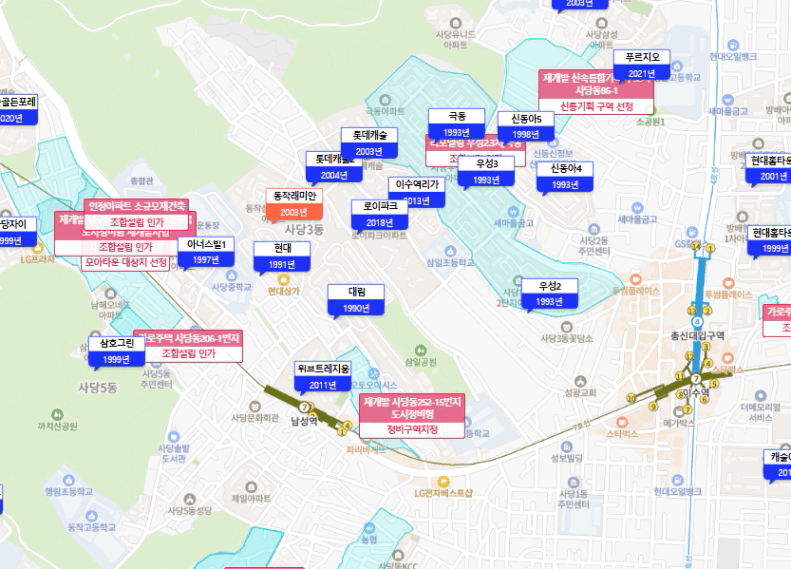Select the 삼일초등학교 school icon
Image resolution: width=791 pixels, height=569 pixels.
click(450, 251)
